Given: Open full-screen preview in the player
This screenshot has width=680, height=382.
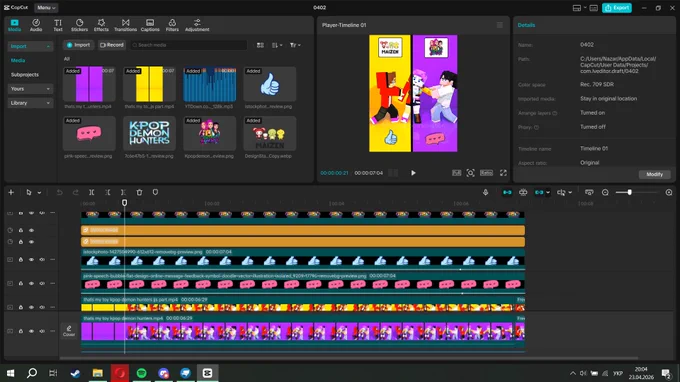Looking at the screenshot, I should pos(503,173).
